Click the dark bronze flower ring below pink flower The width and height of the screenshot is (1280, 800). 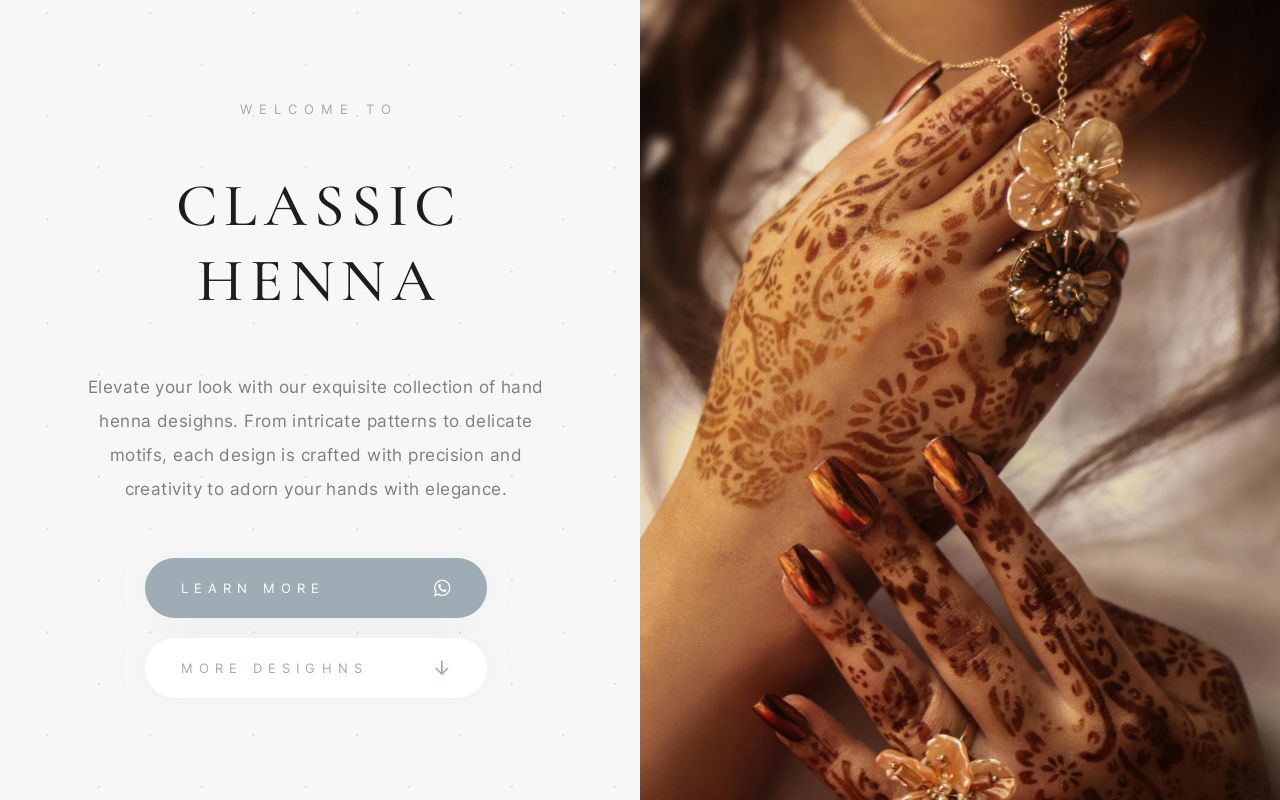click(1060, 285)
